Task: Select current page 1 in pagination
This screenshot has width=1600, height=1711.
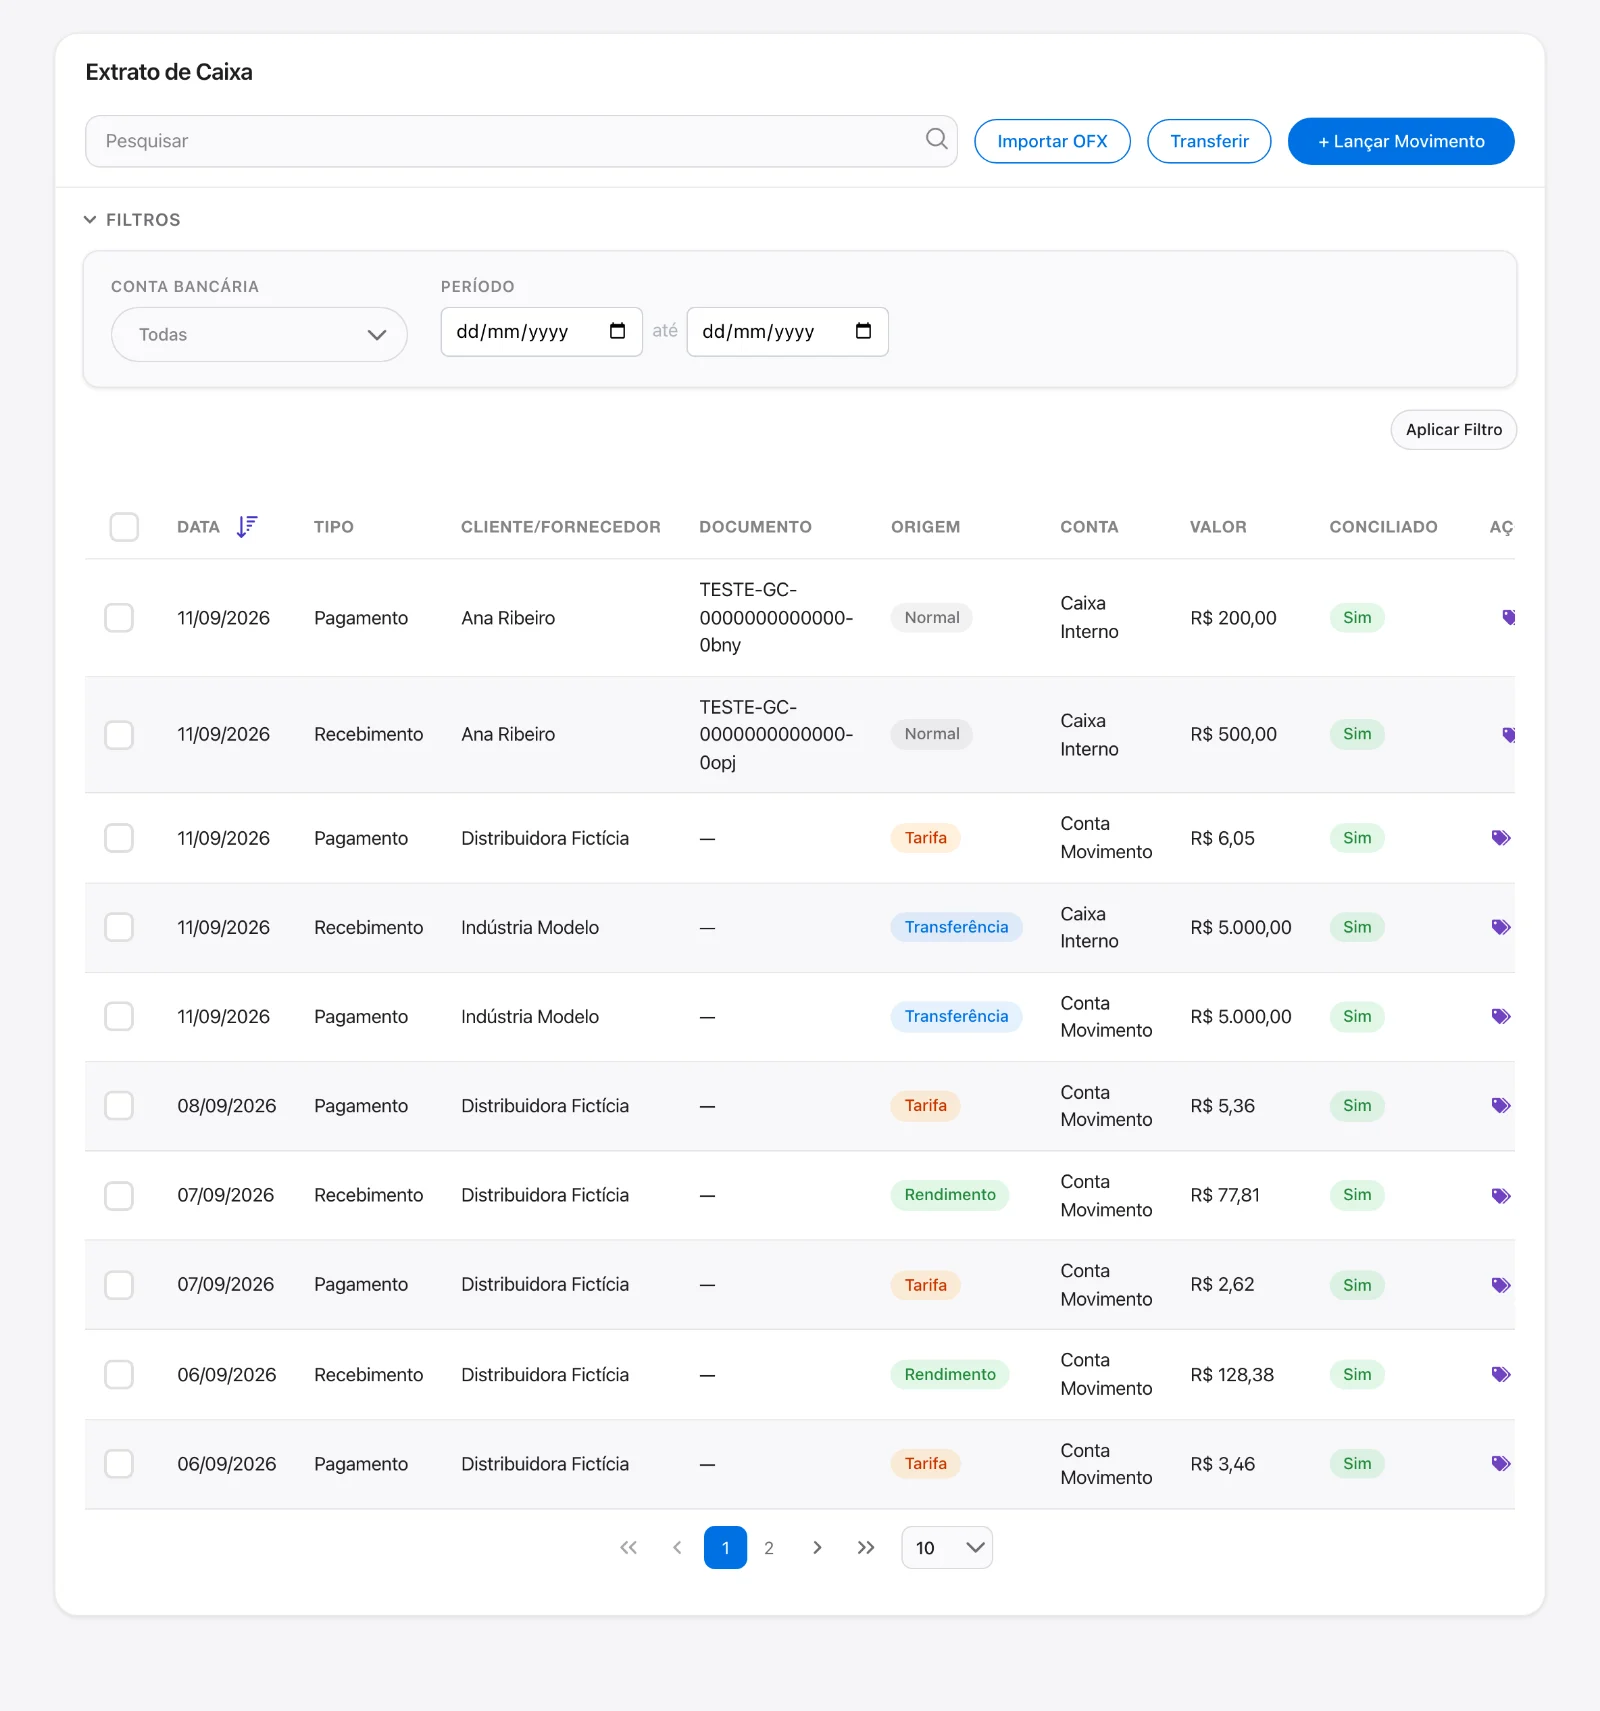Action: coord(725,1547)
